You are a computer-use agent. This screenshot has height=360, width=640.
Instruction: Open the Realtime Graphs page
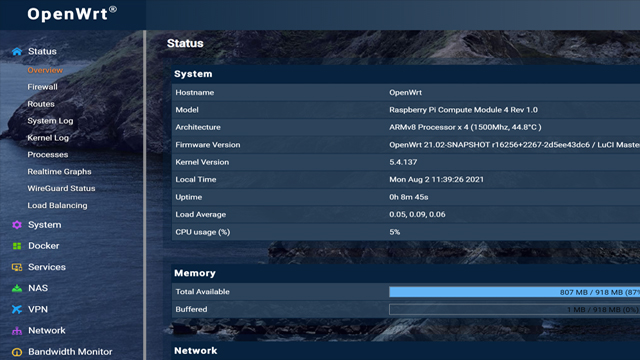(x=59, y=172)
